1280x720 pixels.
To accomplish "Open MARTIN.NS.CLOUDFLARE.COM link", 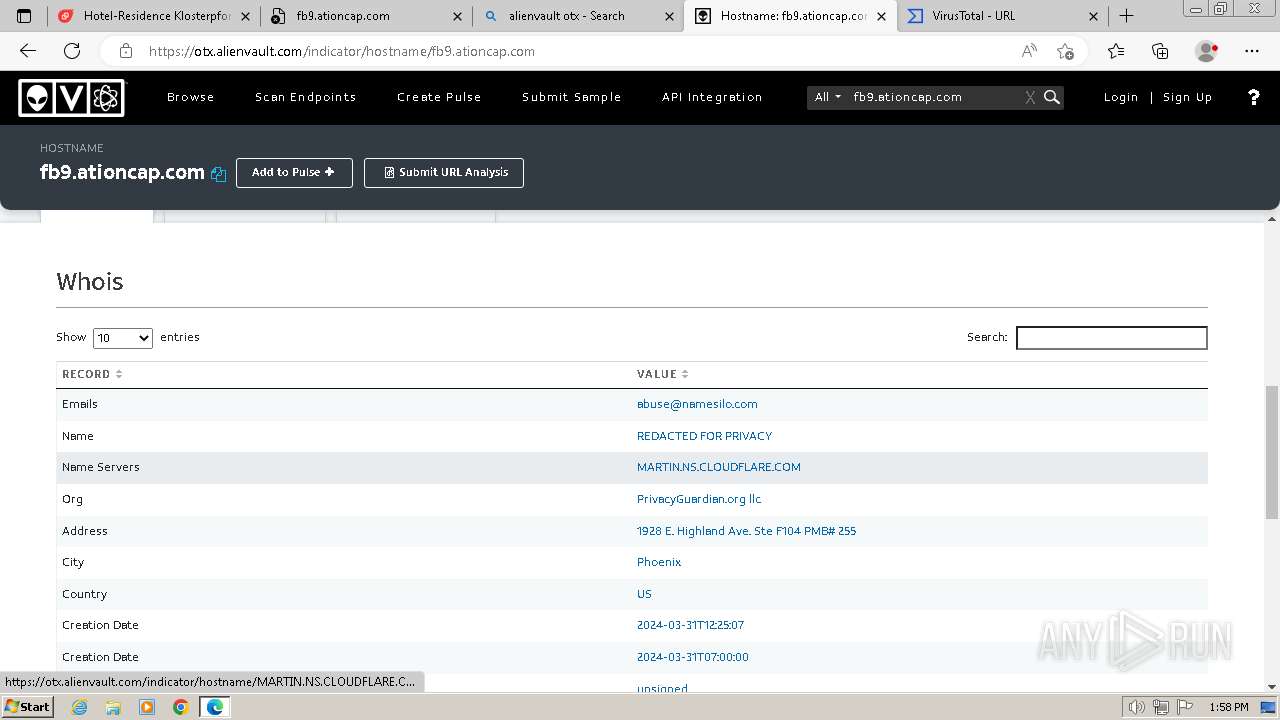I will 719,467.
